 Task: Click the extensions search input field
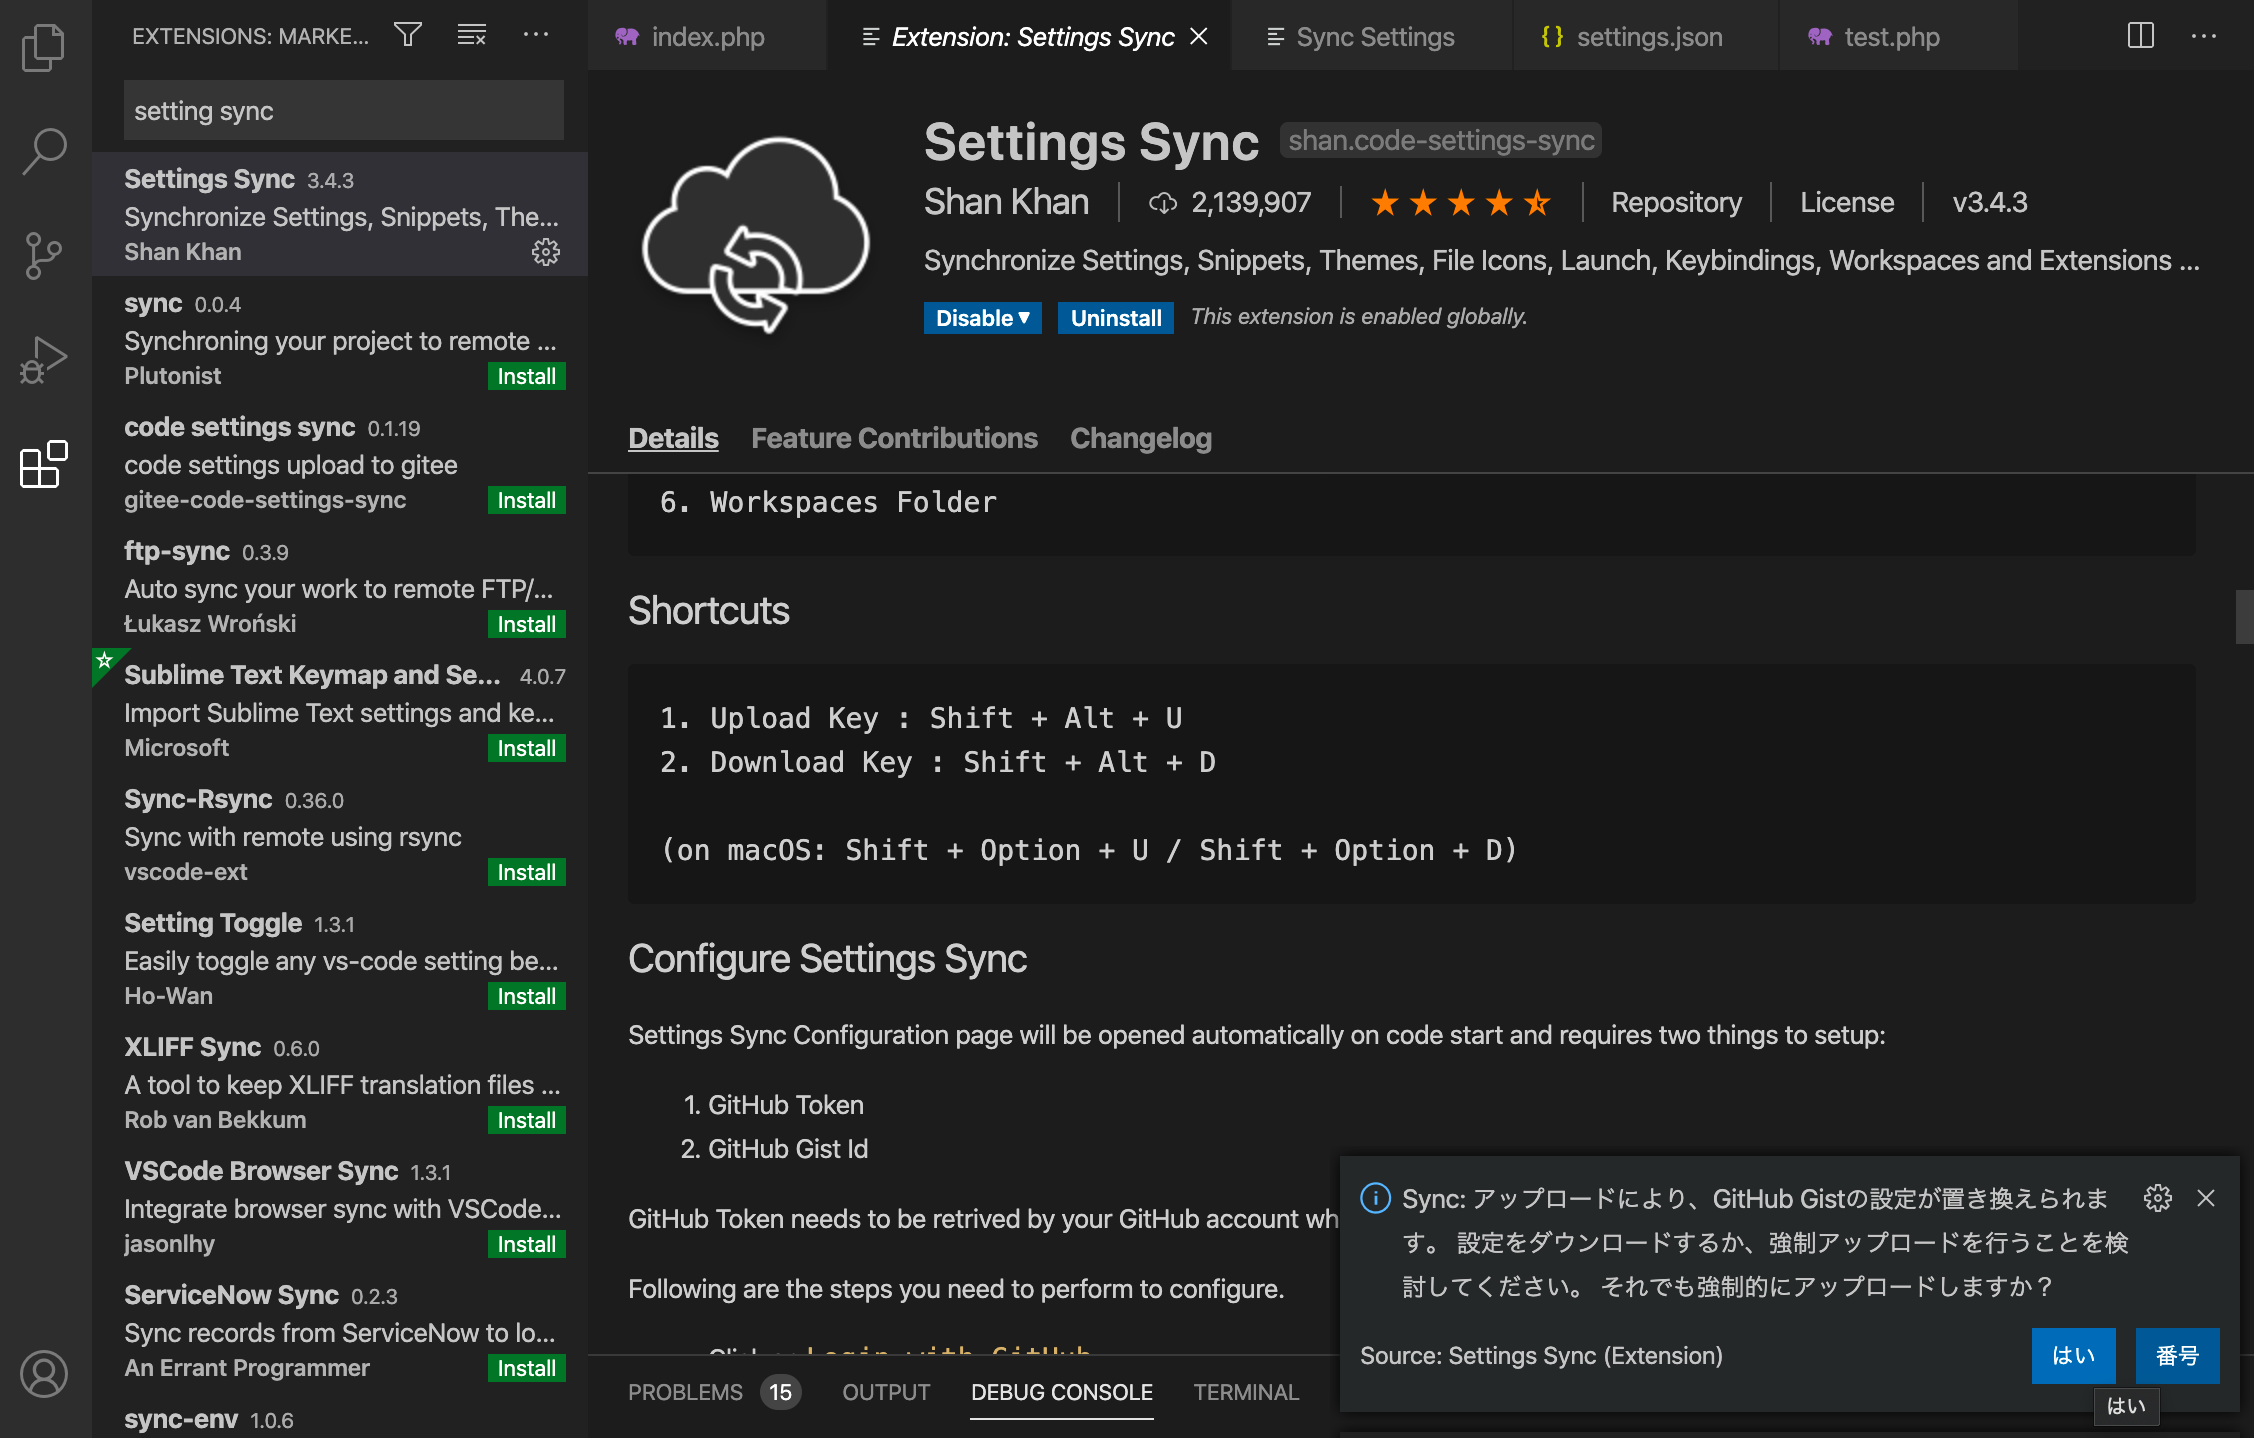tap(343, 111)
